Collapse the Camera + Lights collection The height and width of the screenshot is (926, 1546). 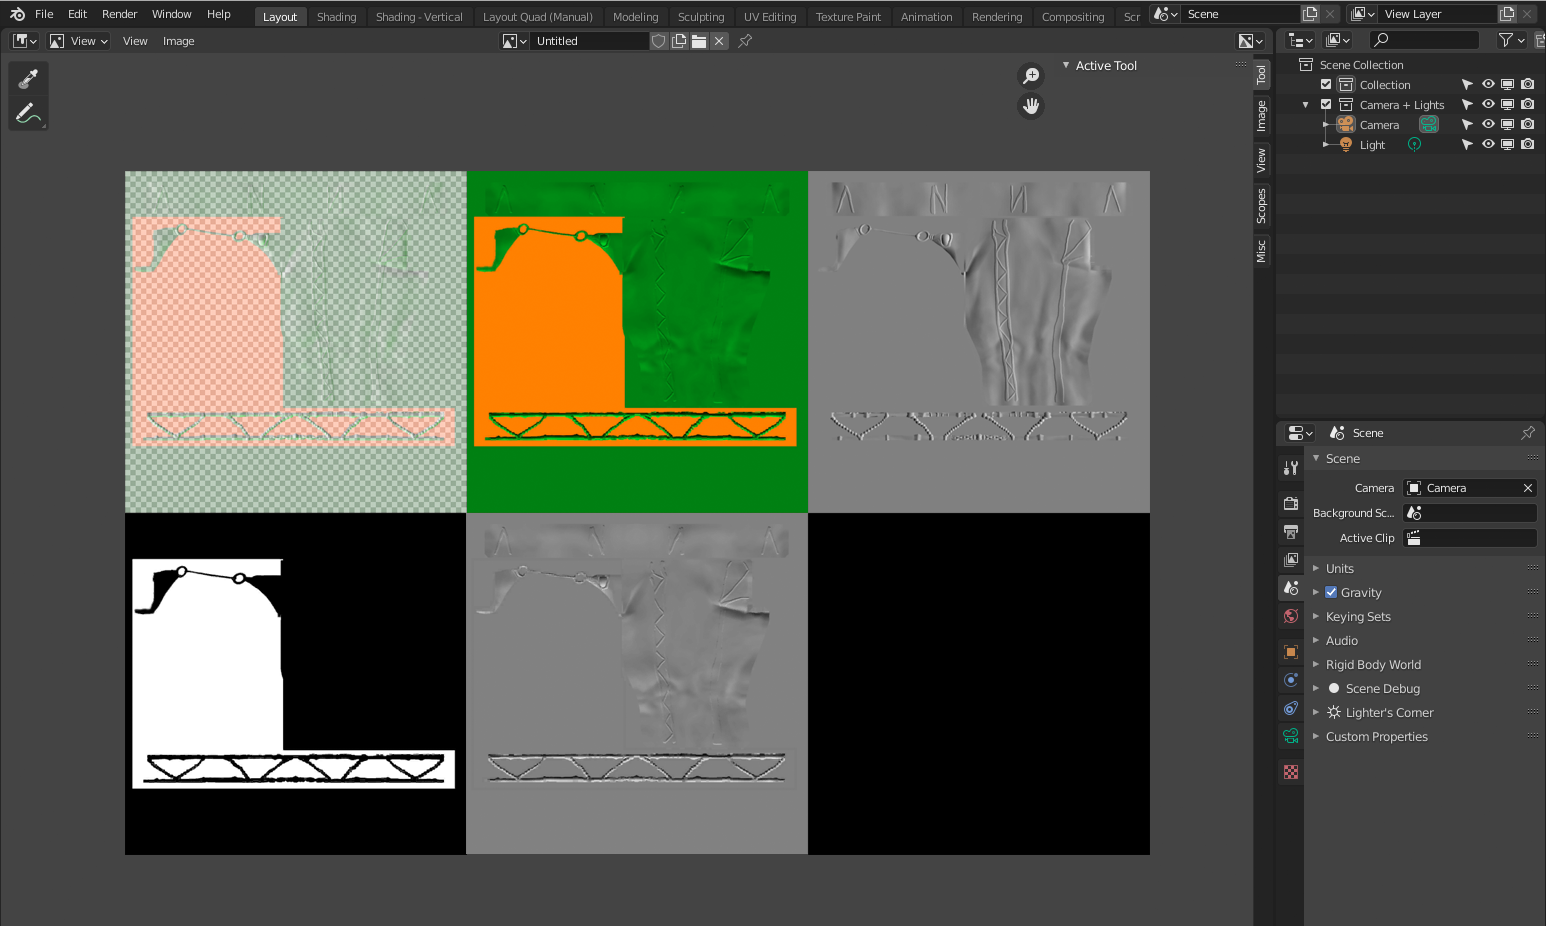point(1306,105)
